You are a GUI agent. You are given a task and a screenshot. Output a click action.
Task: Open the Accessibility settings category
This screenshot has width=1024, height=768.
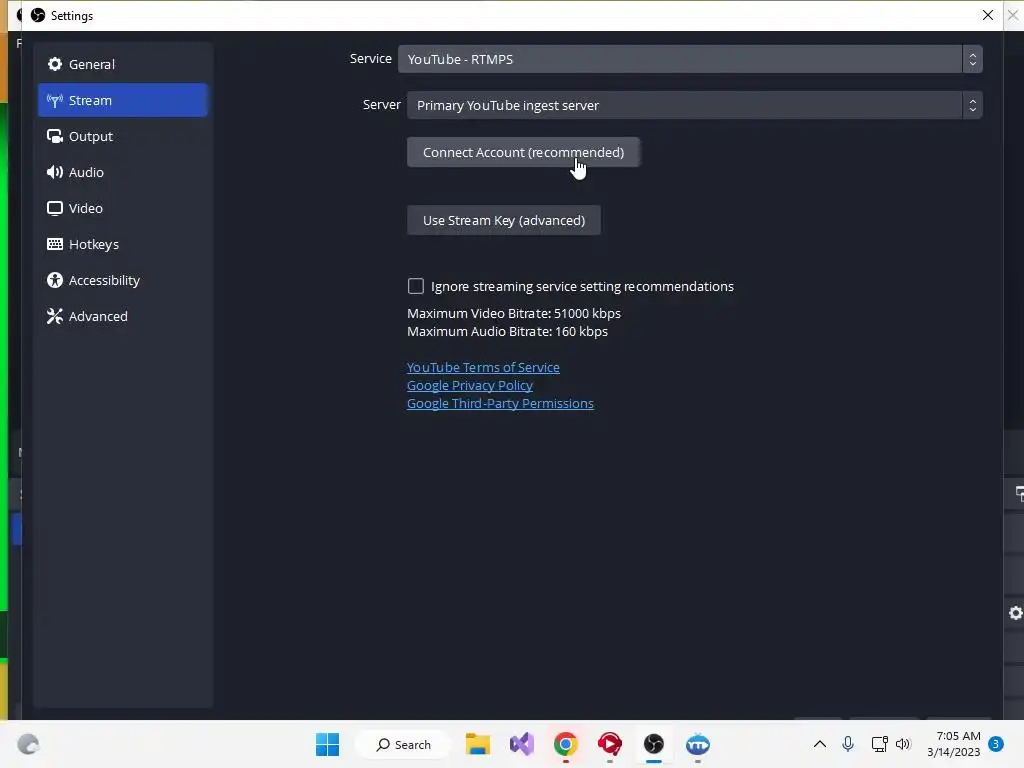point(123,280)
